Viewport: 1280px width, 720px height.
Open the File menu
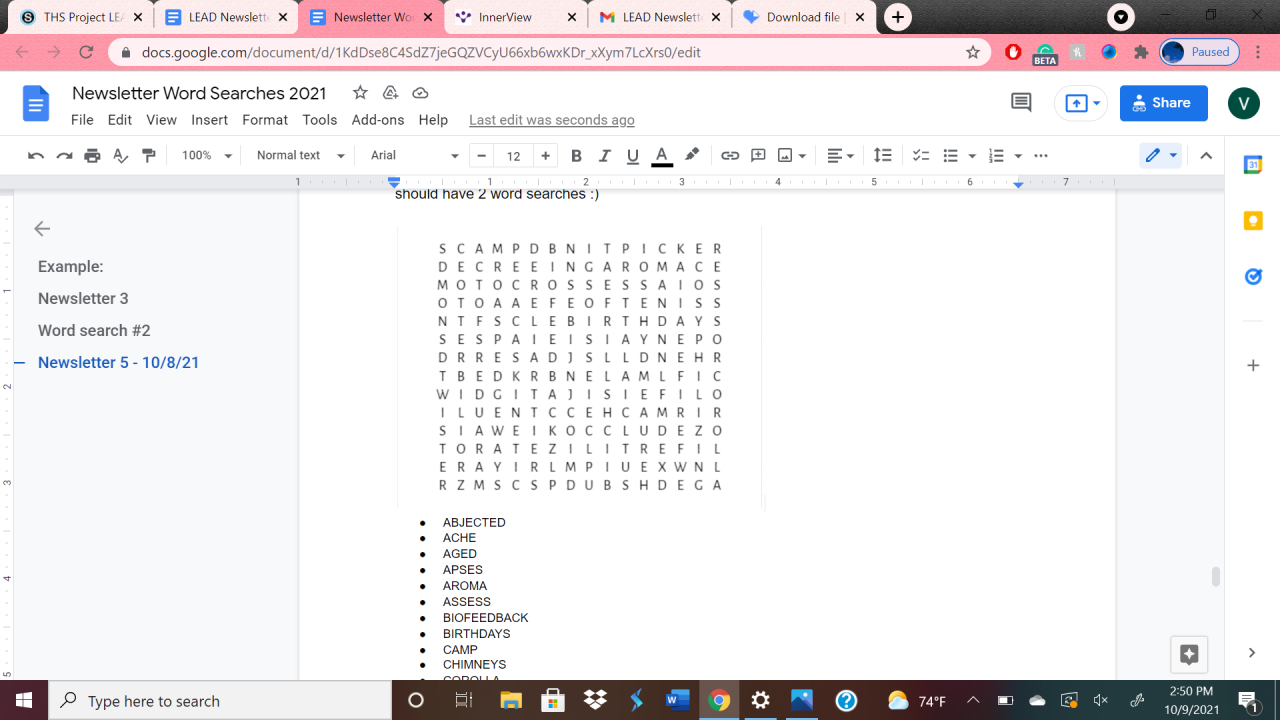point(82,120)
